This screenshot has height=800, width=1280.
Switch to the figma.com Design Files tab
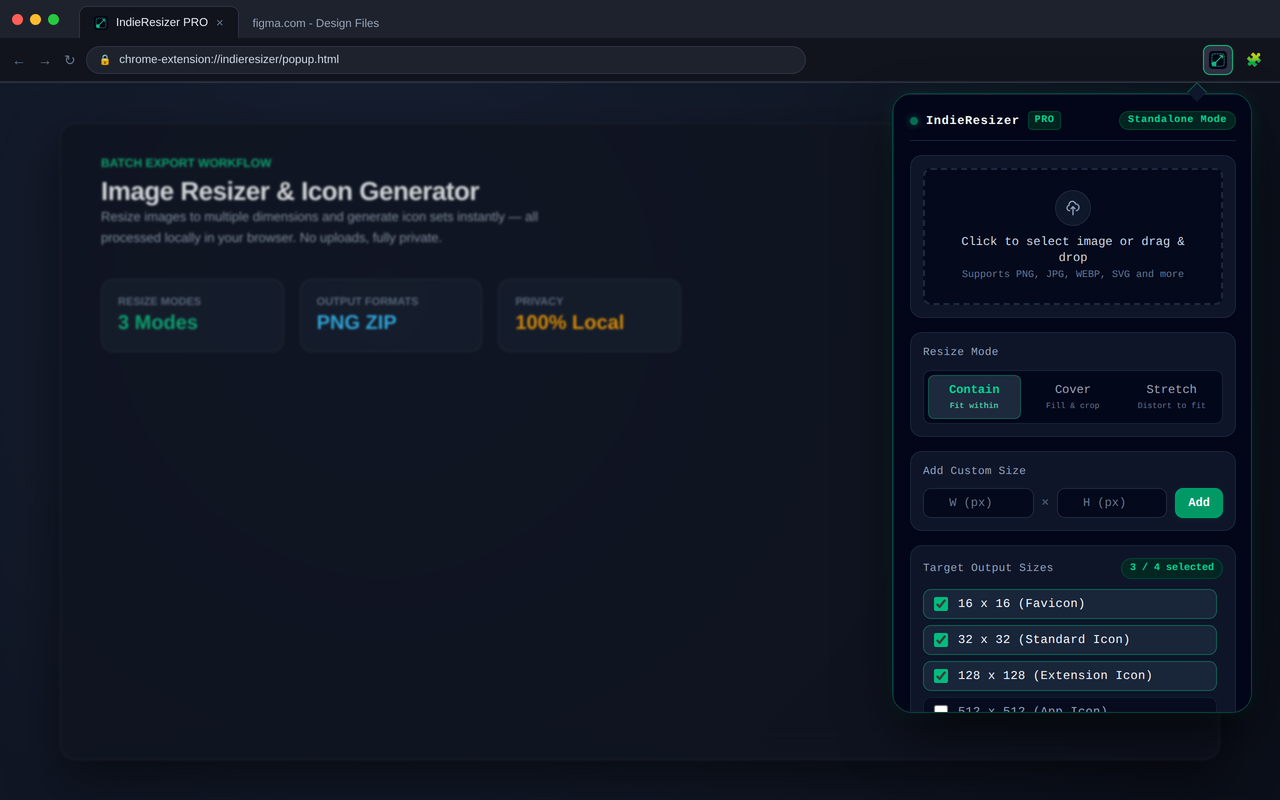315,23
